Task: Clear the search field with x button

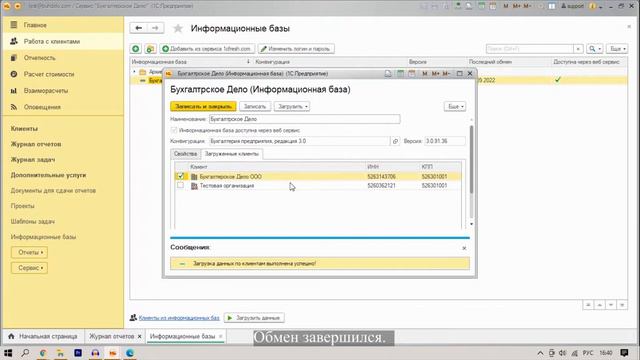Action: click(x=578, y=49)
